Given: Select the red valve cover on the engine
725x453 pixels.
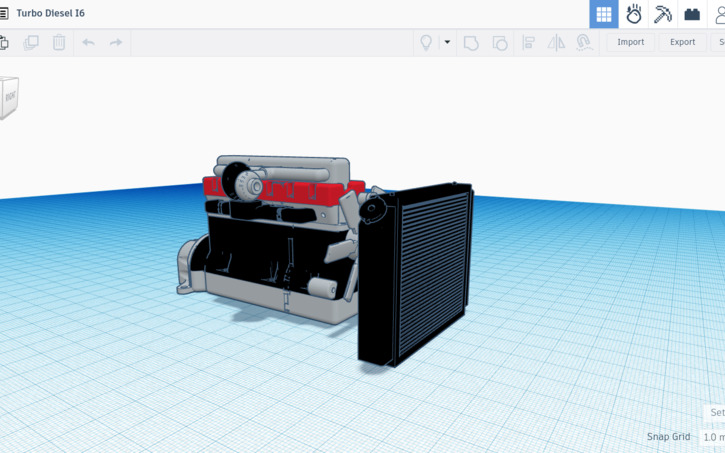Looking at the screenshot, I should pos(301,192).
